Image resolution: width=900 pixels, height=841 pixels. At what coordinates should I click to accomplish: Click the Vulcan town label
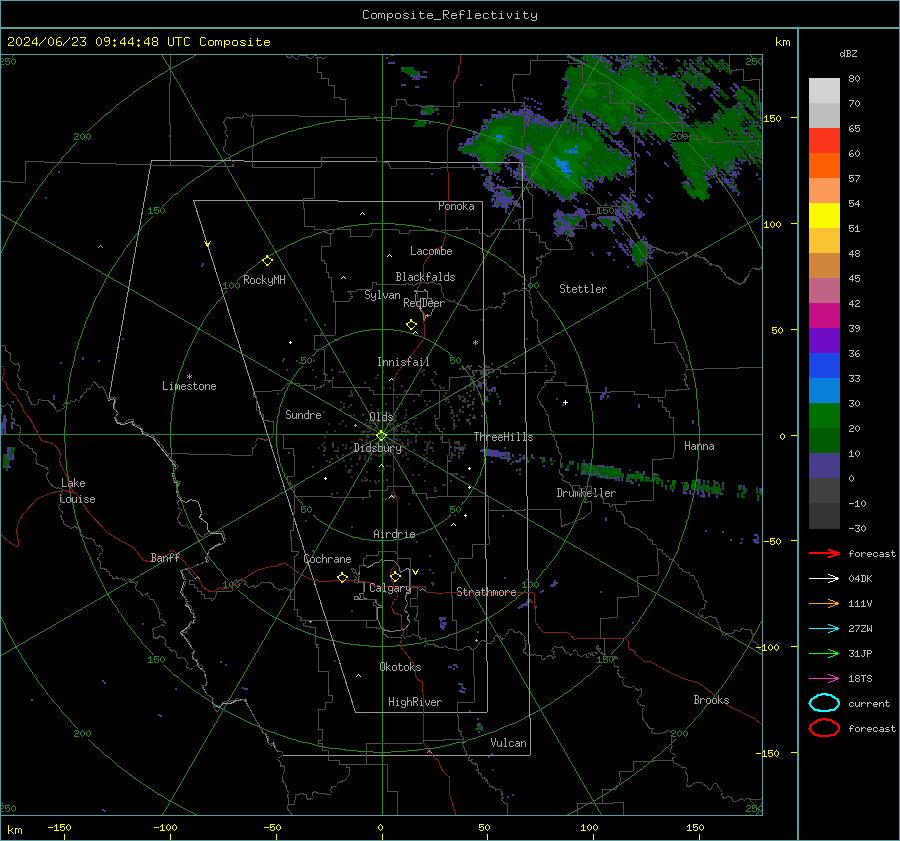(508, 743)
